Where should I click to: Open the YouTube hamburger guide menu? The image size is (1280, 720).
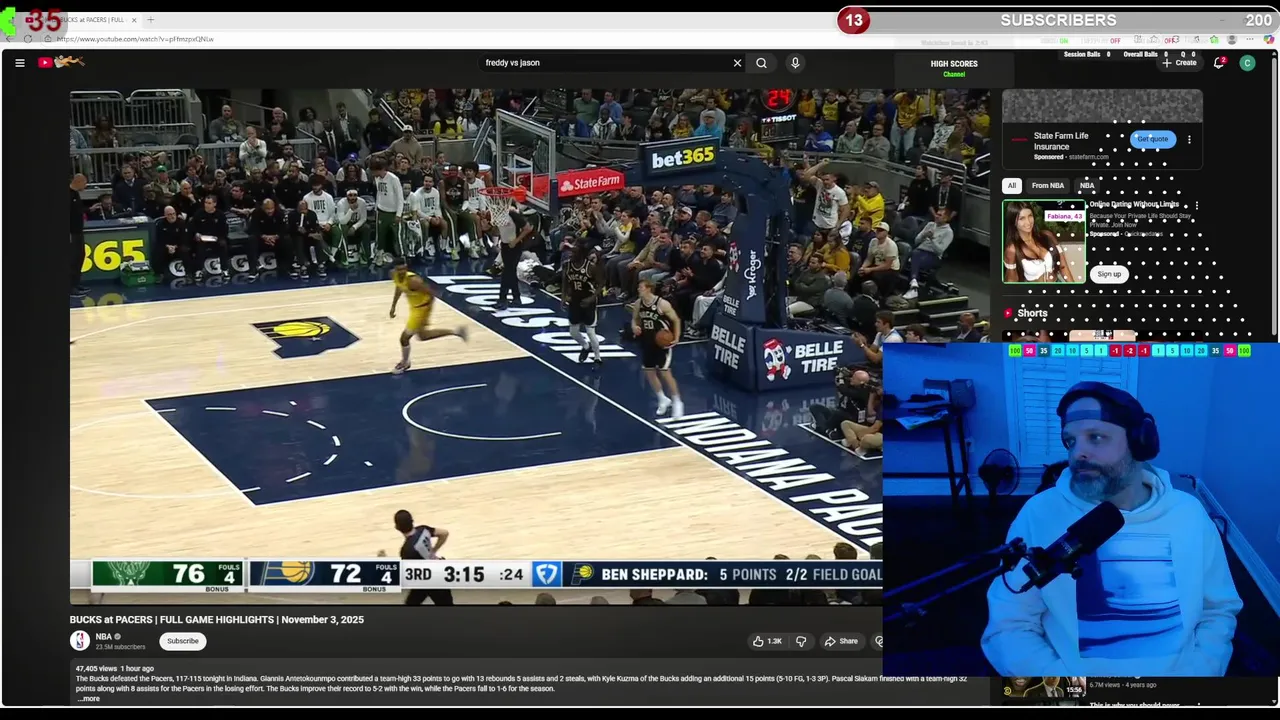click(19, 63)
